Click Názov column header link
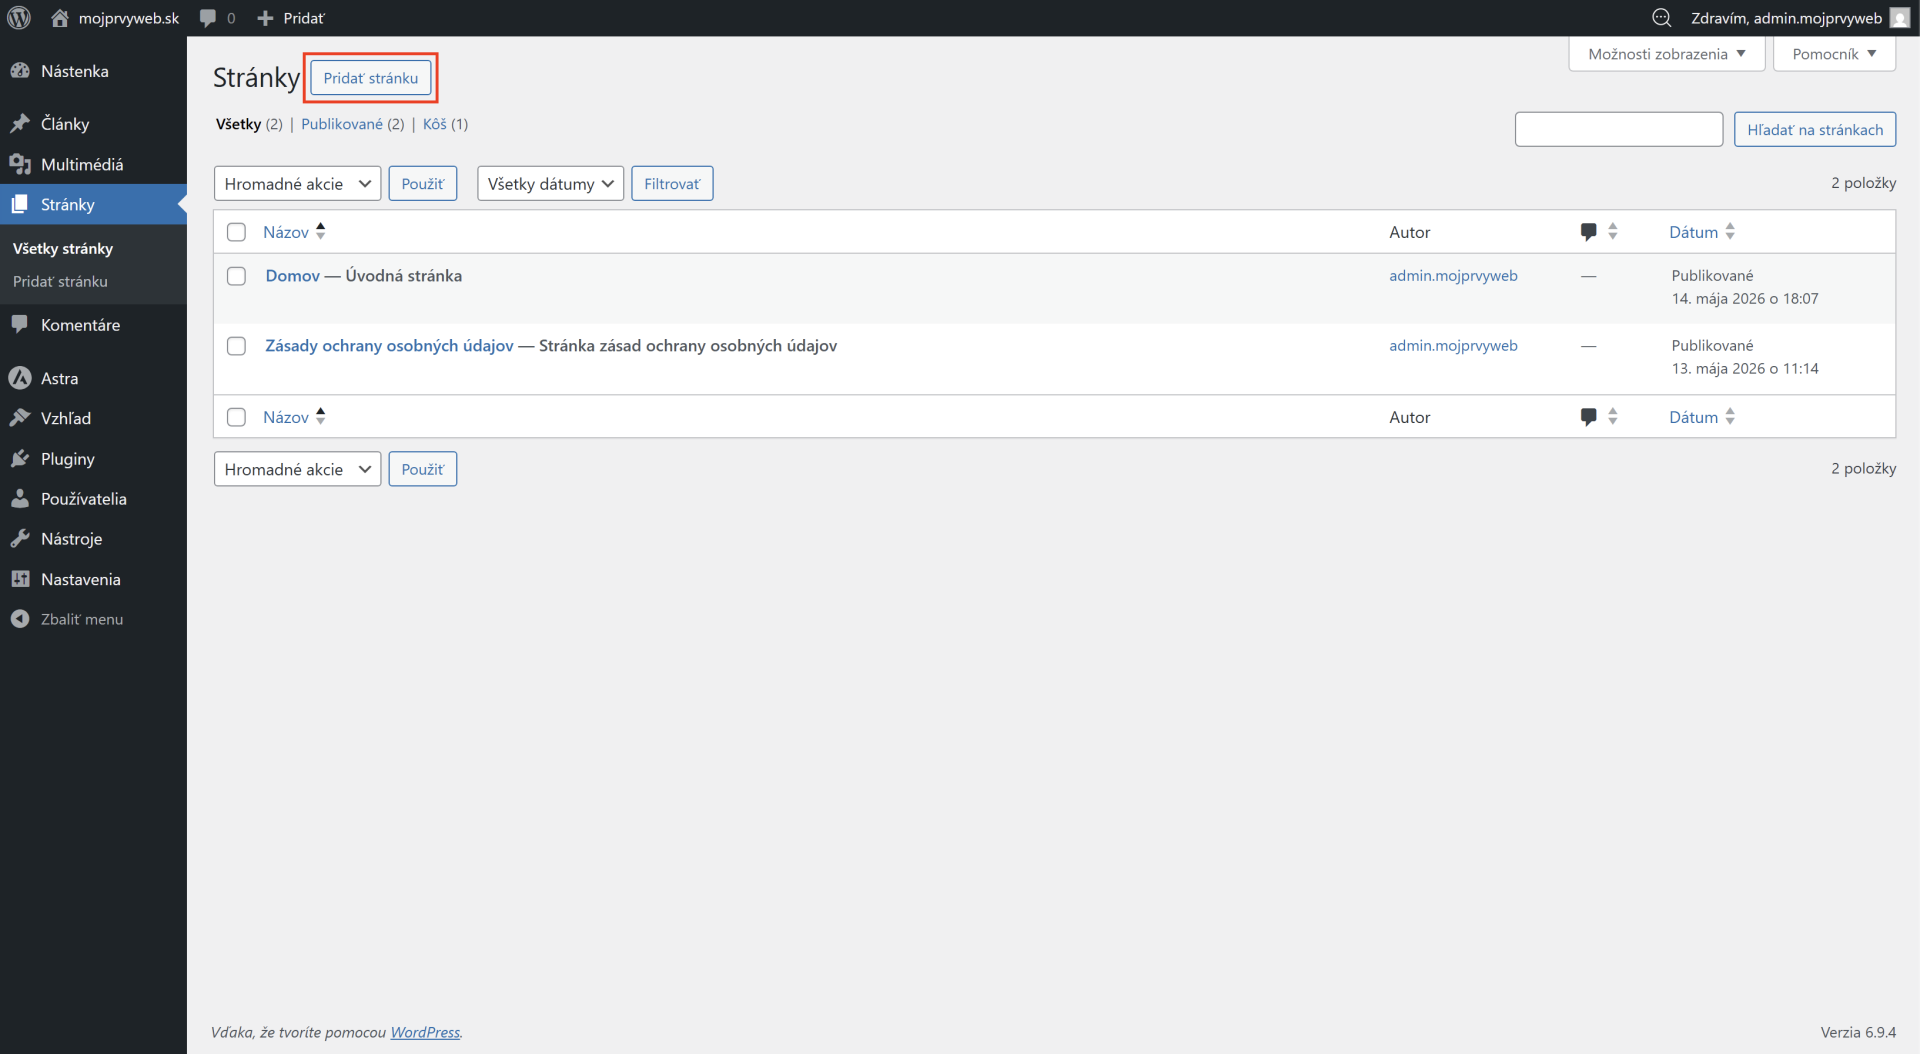This screenshot has width=1920, height=1054. coord(286,232)
